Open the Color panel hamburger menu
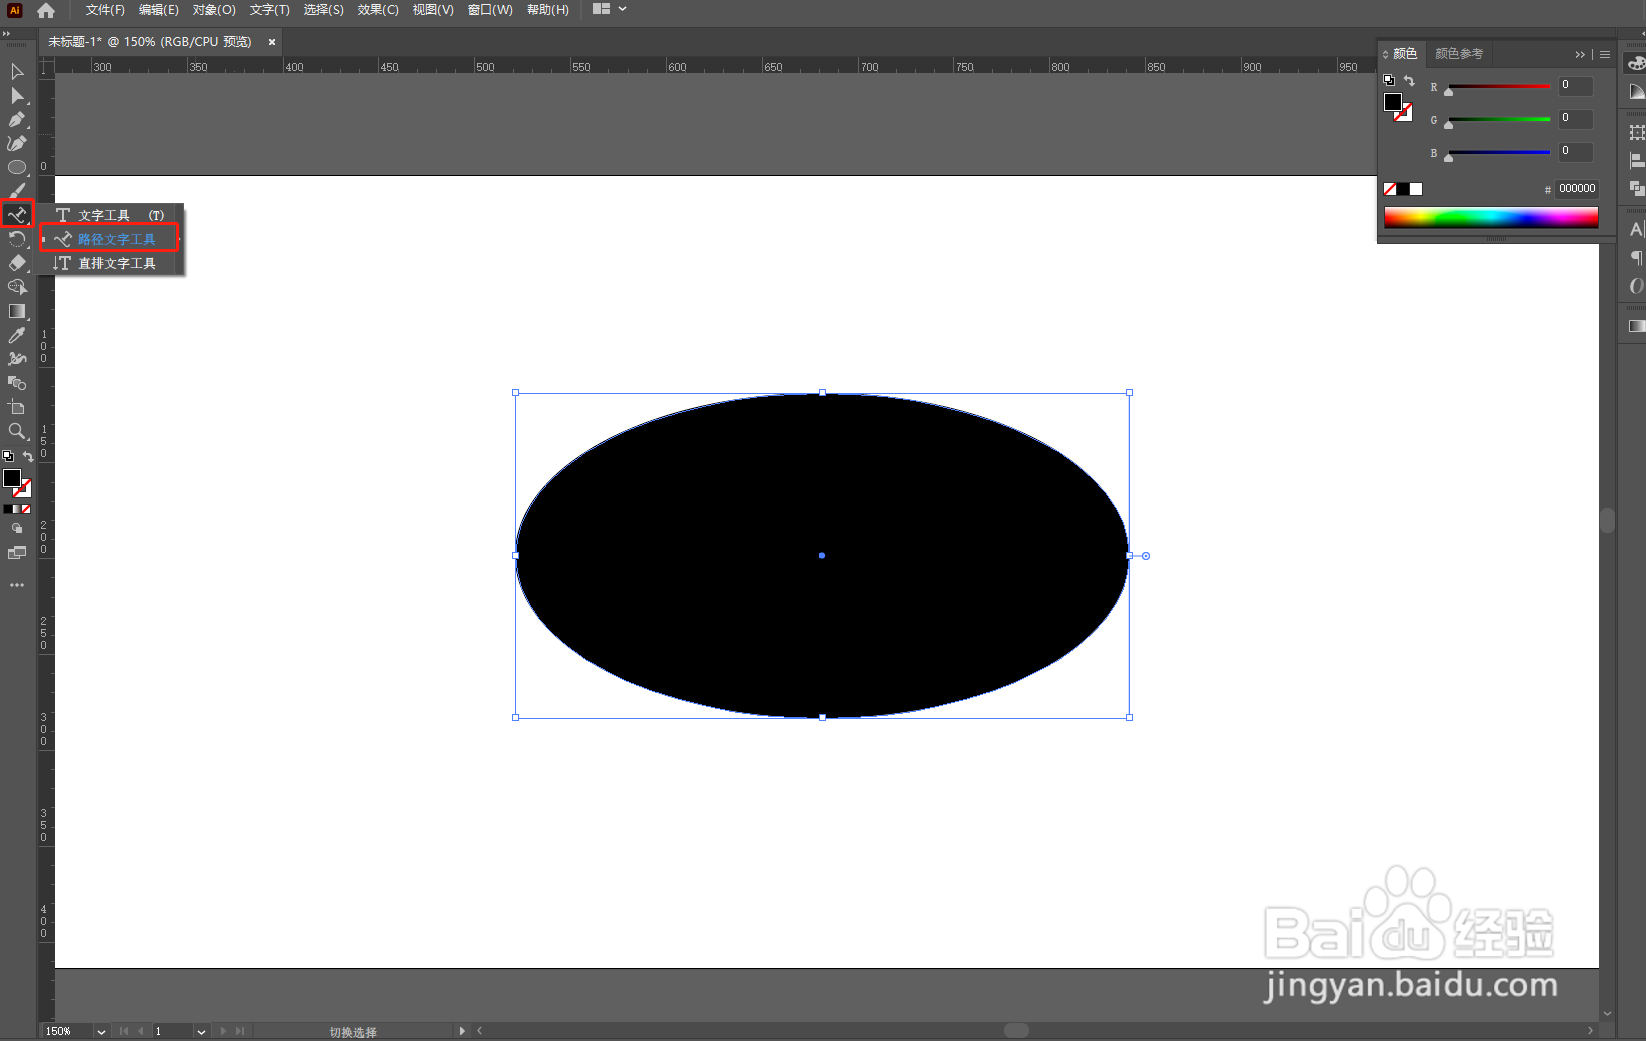The width and height of the screenshot is (1646, 1041). coord(1605,54)
